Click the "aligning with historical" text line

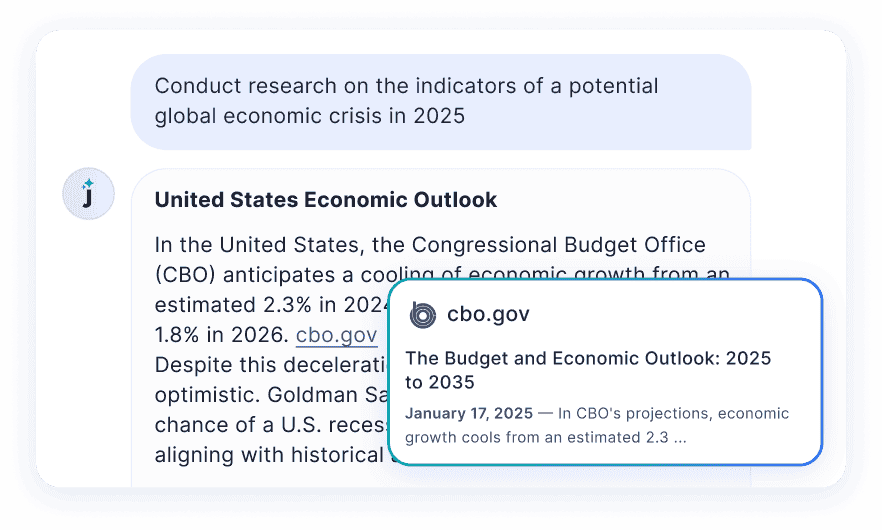271,455
